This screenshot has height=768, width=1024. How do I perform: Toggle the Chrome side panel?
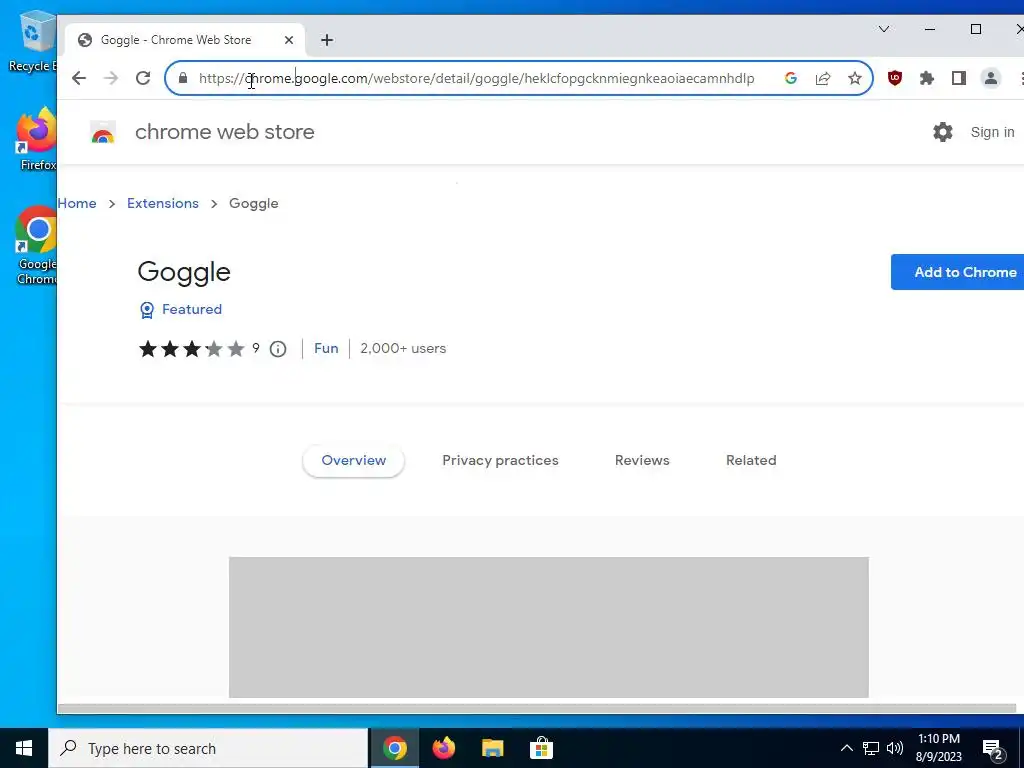pos(959,78)
